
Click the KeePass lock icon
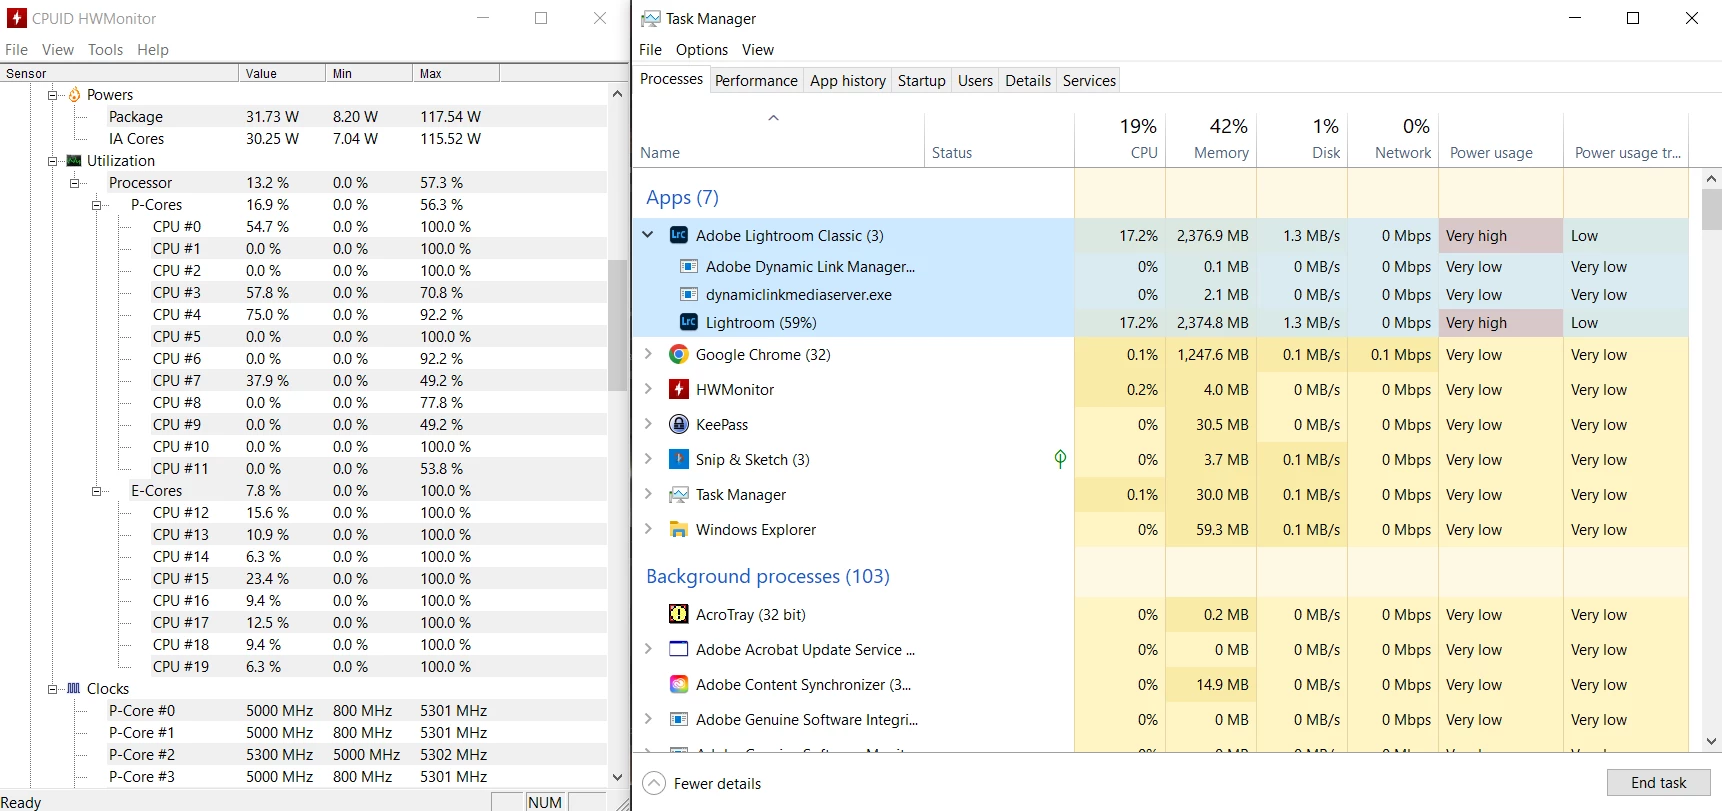tap(678, 424)
